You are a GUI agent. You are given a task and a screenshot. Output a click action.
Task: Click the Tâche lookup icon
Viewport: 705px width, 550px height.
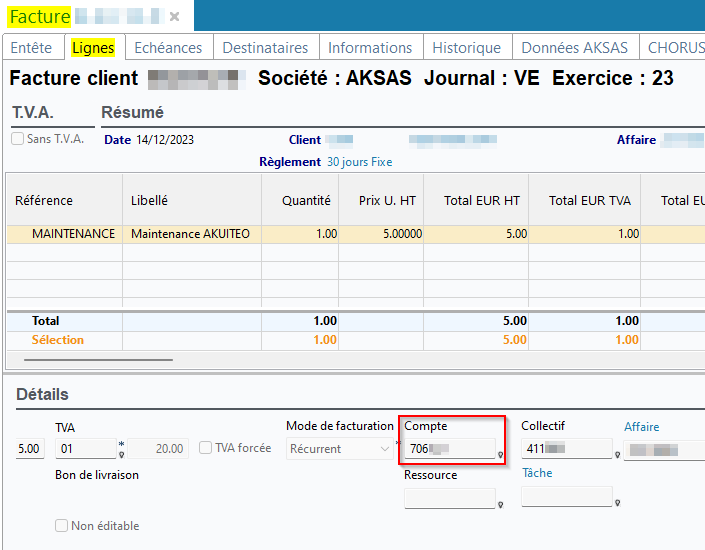(x=617, y=503)
